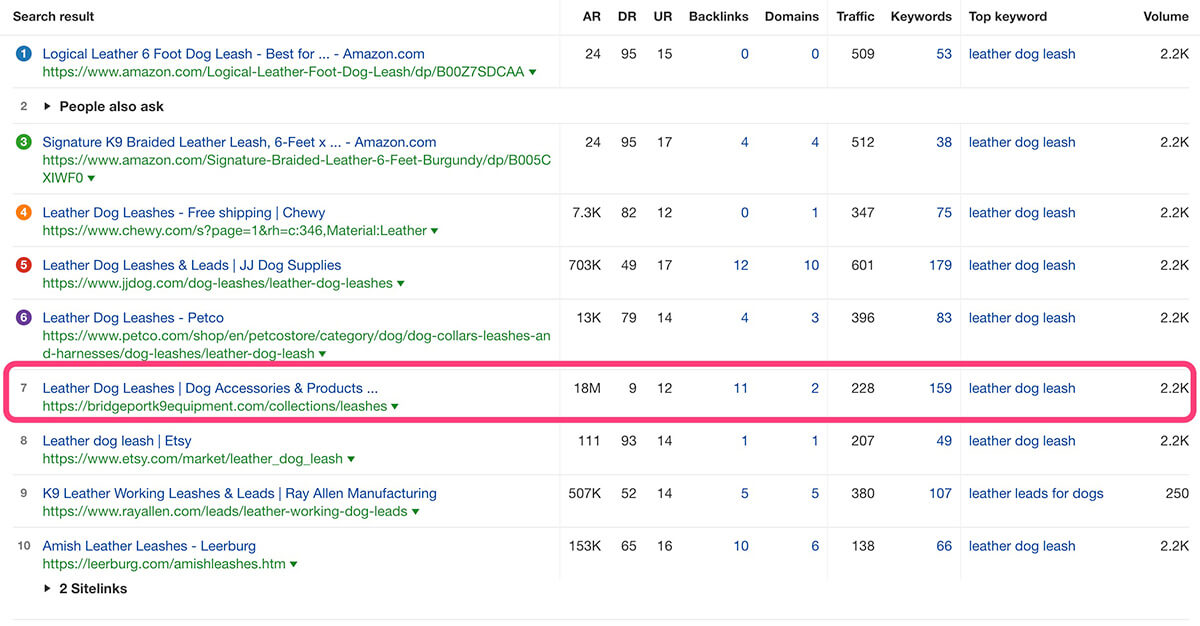
Task: Click the green rank 3 position badge
Action: (x=24, y=142)
